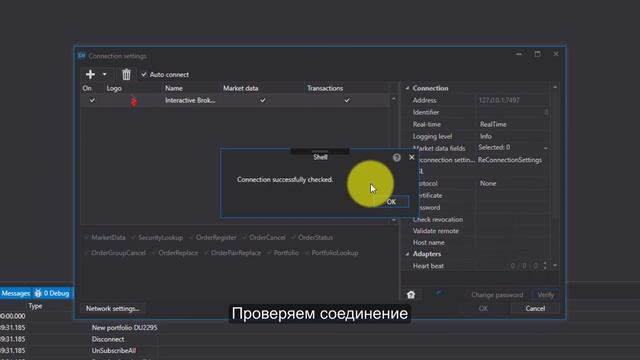Open help icon in Shell dialog
This screenshot has height=360, width=640.
click(397, 158)
